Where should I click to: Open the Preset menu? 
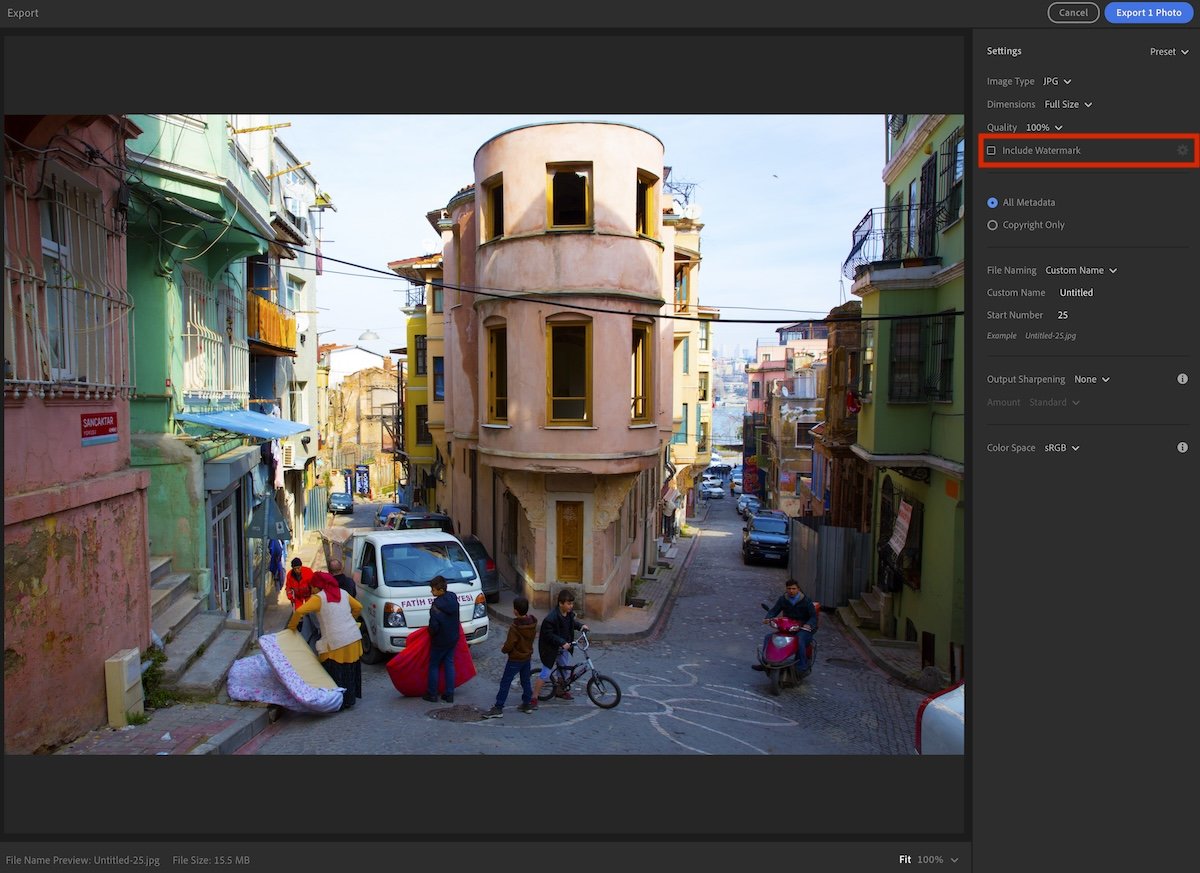pos(1168,51)
